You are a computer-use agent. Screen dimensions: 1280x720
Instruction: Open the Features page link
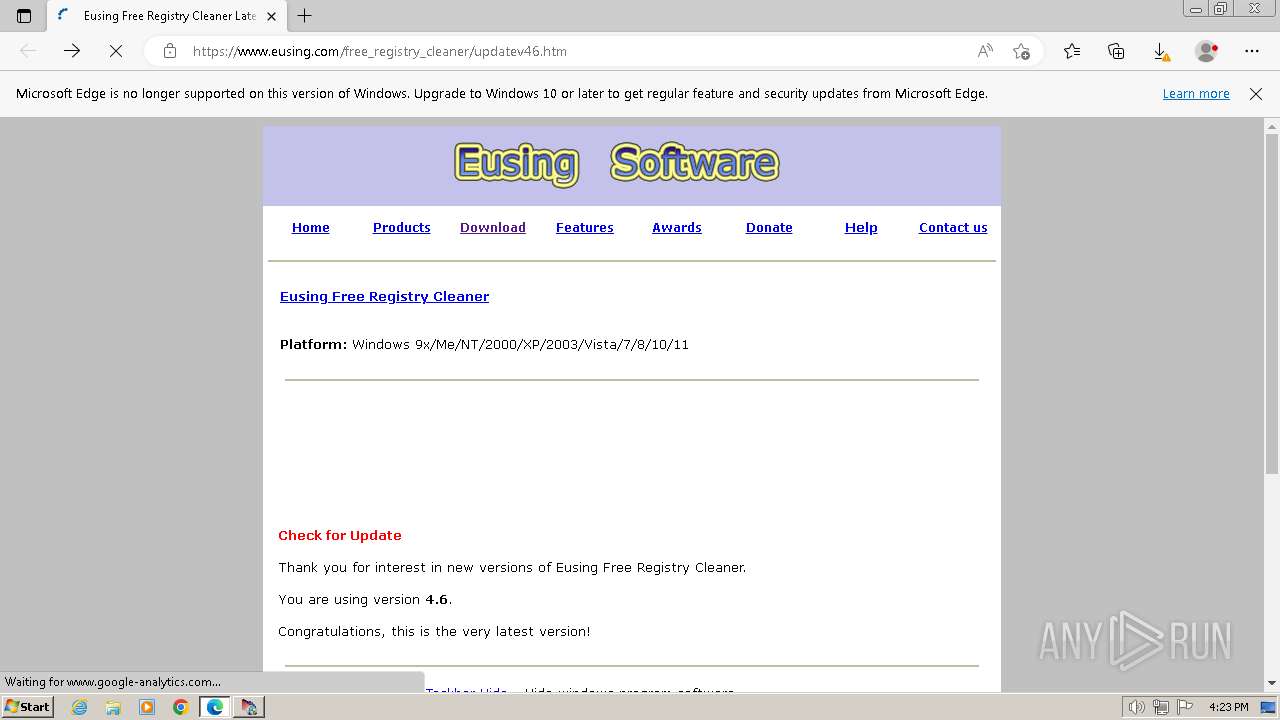point(584,227)
